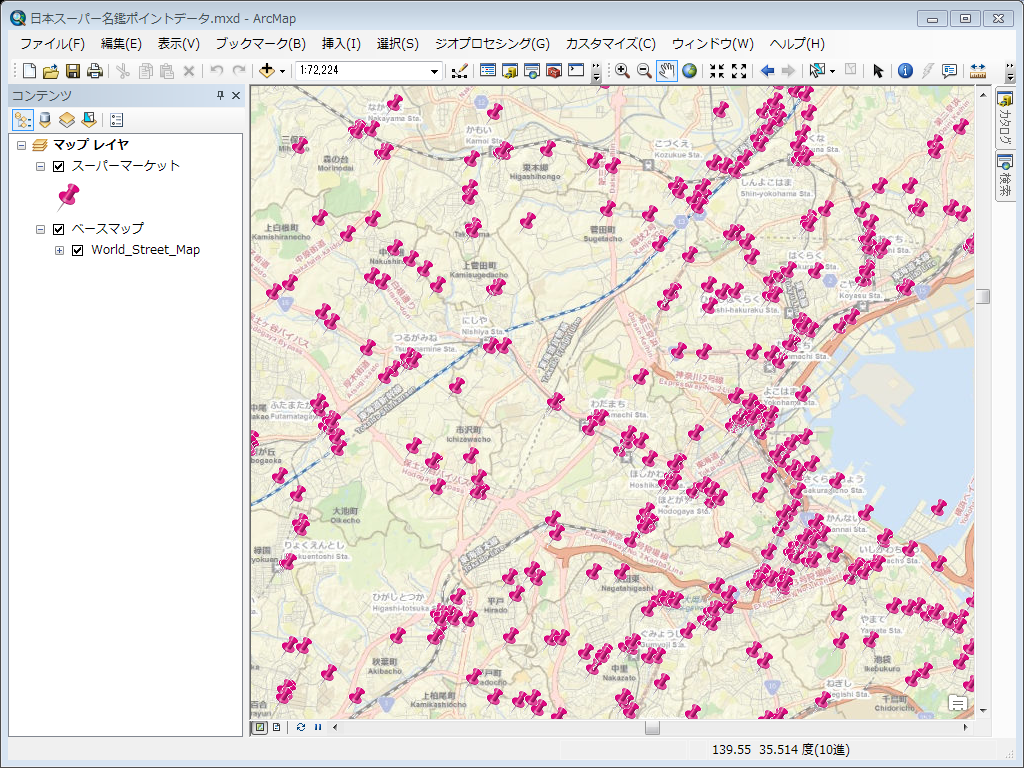Switch to Data View
The image size is (1024, 768).
pos(260,727)
